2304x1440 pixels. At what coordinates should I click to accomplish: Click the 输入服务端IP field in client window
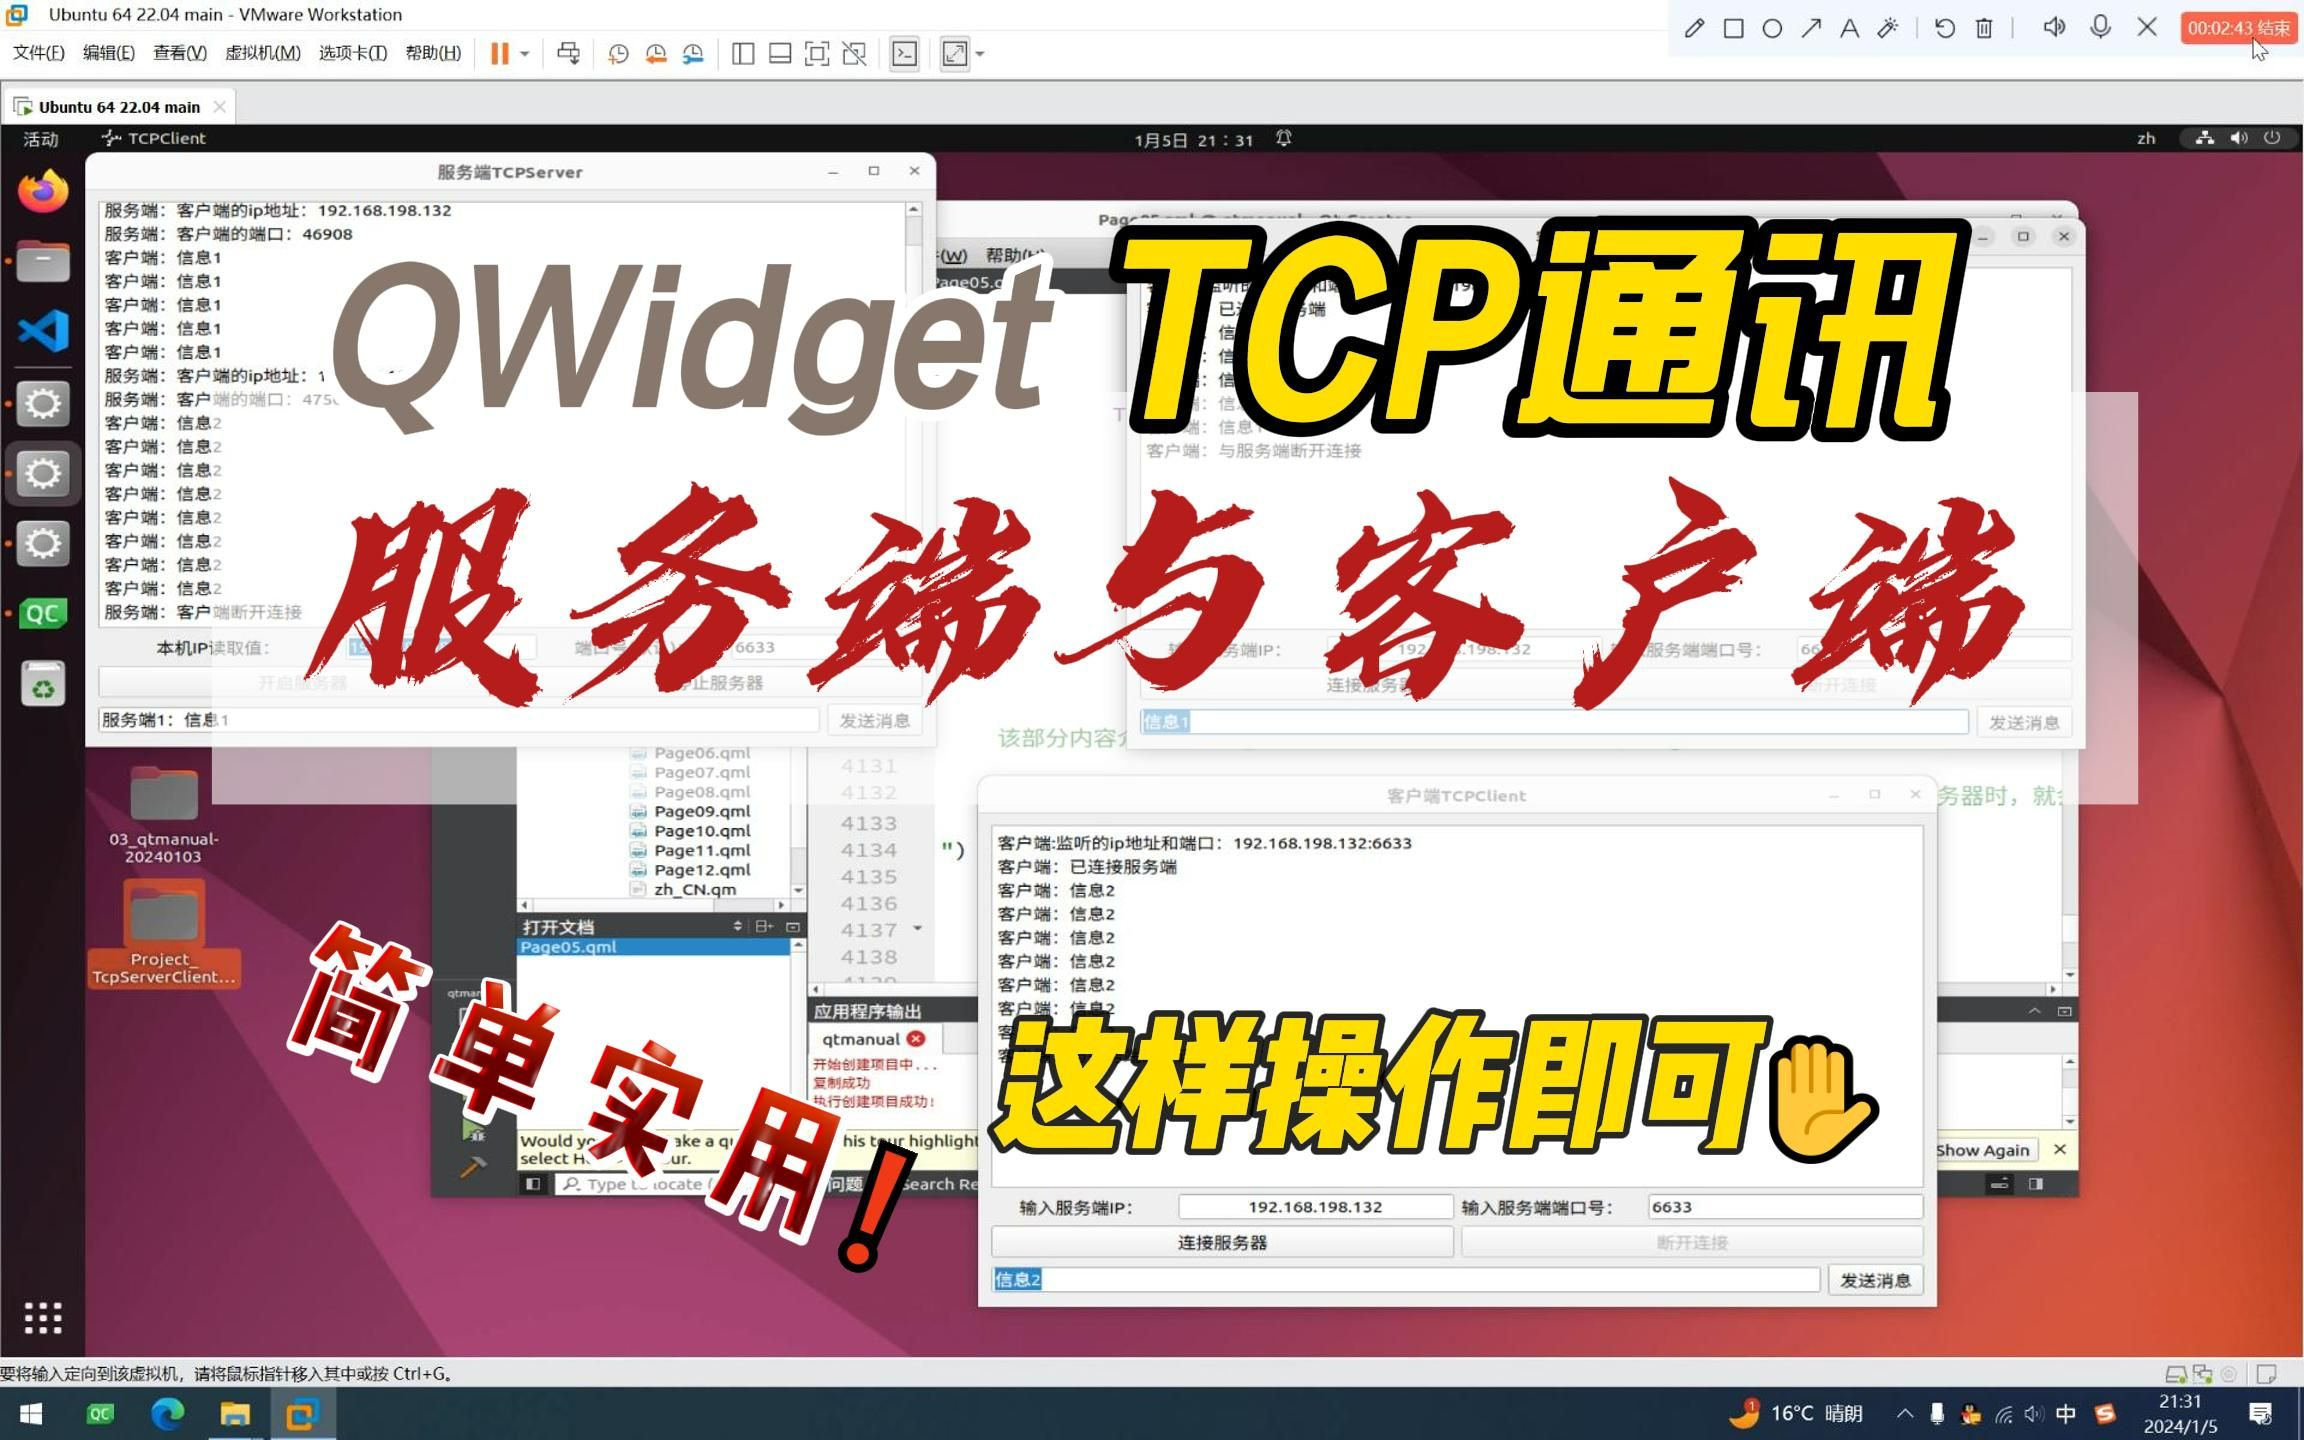pyautogui.click(x=1310, y=1206)
